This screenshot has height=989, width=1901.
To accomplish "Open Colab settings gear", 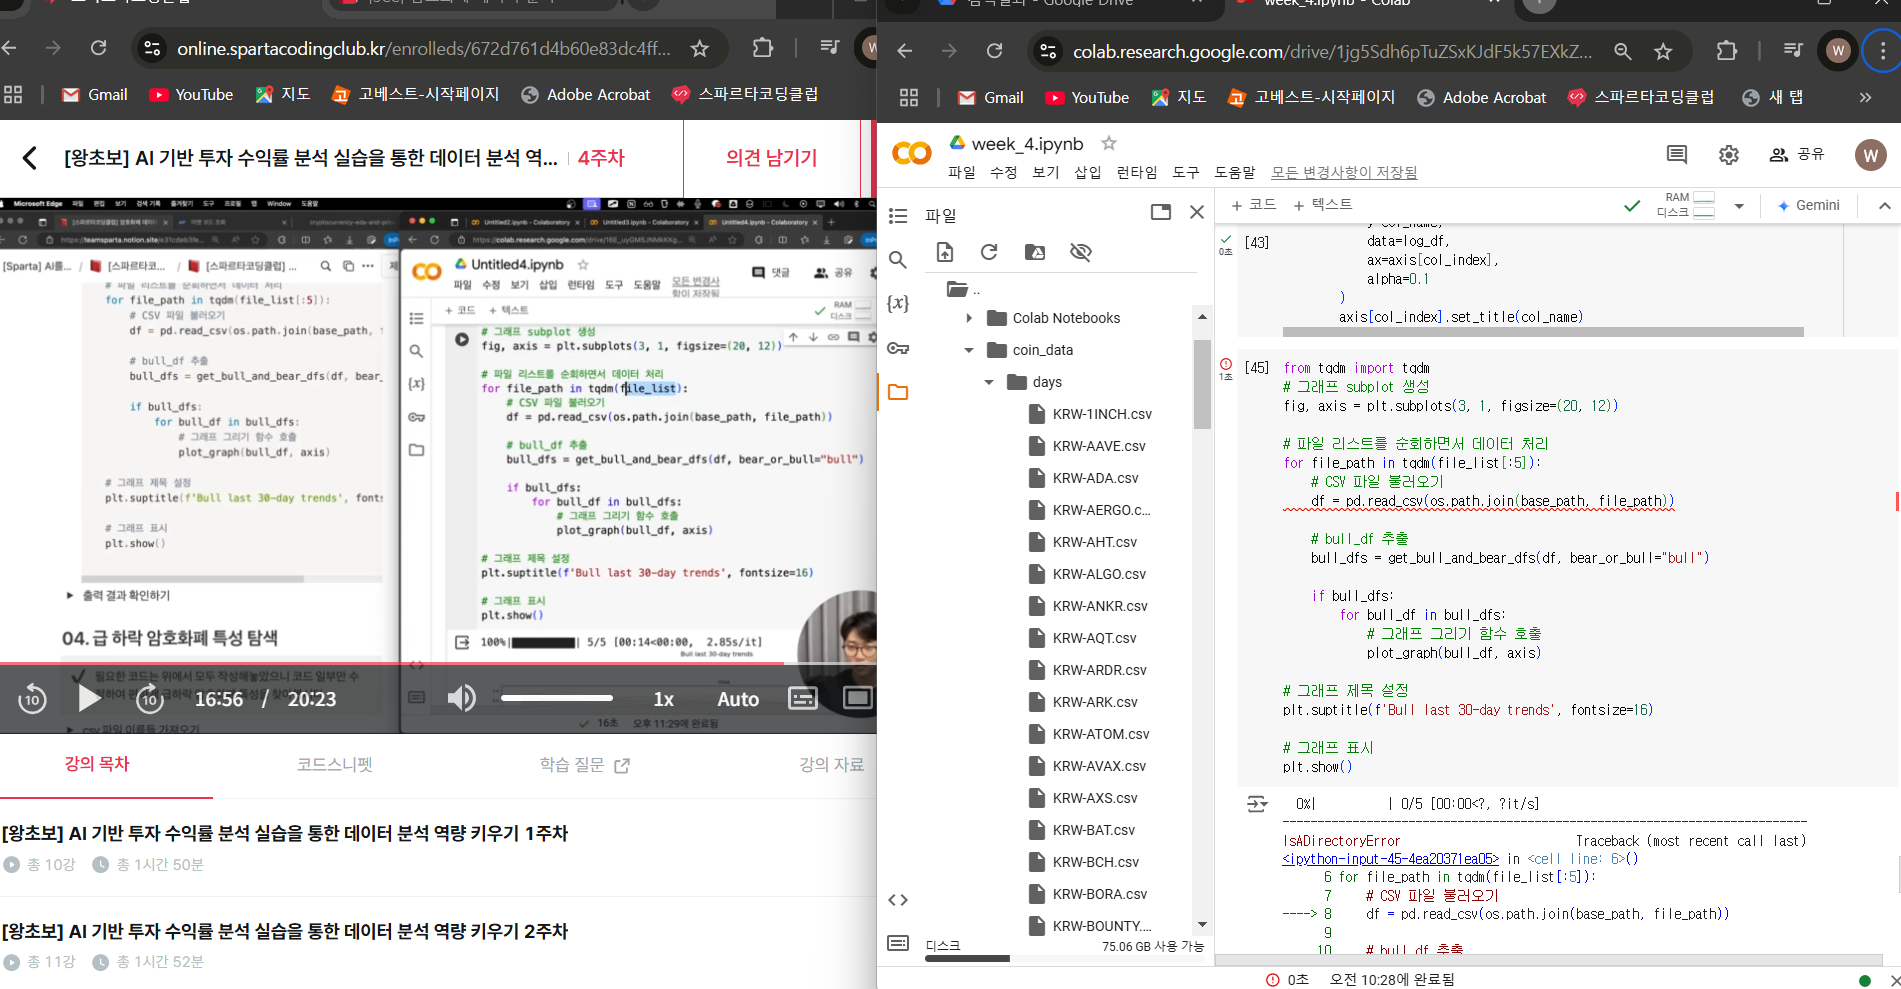I will coord(1729,154).
